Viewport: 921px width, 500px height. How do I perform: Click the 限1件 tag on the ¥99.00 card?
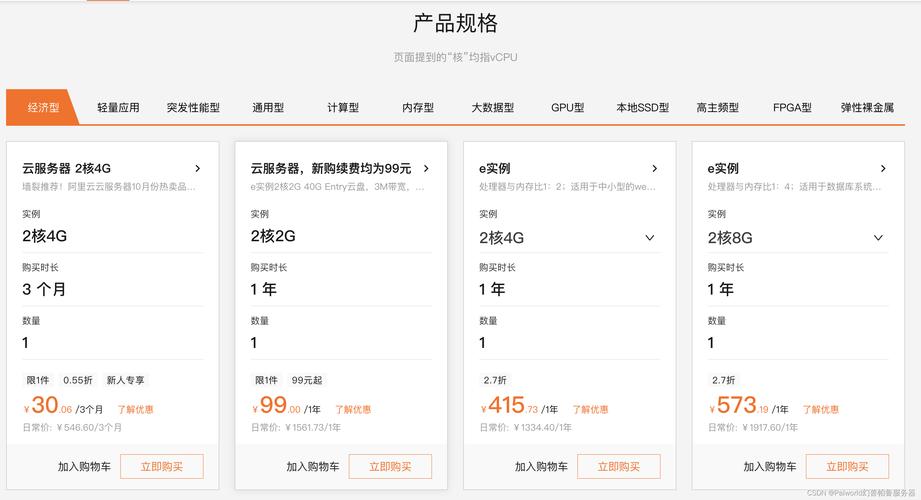266,380
